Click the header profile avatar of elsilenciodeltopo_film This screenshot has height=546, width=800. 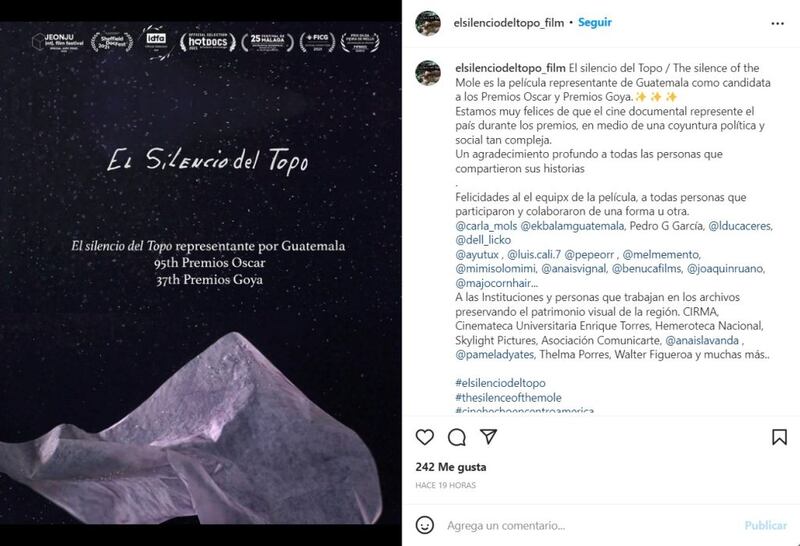pyautogui.click(x=428, y=23)
